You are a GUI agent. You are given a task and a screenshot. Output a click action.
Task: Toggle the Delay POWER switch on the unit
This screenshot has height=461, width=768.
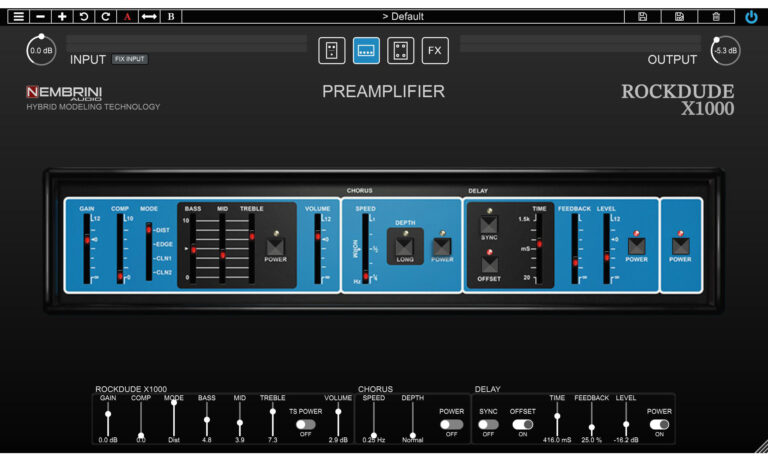pyautogui.click(x=636, y=246)
